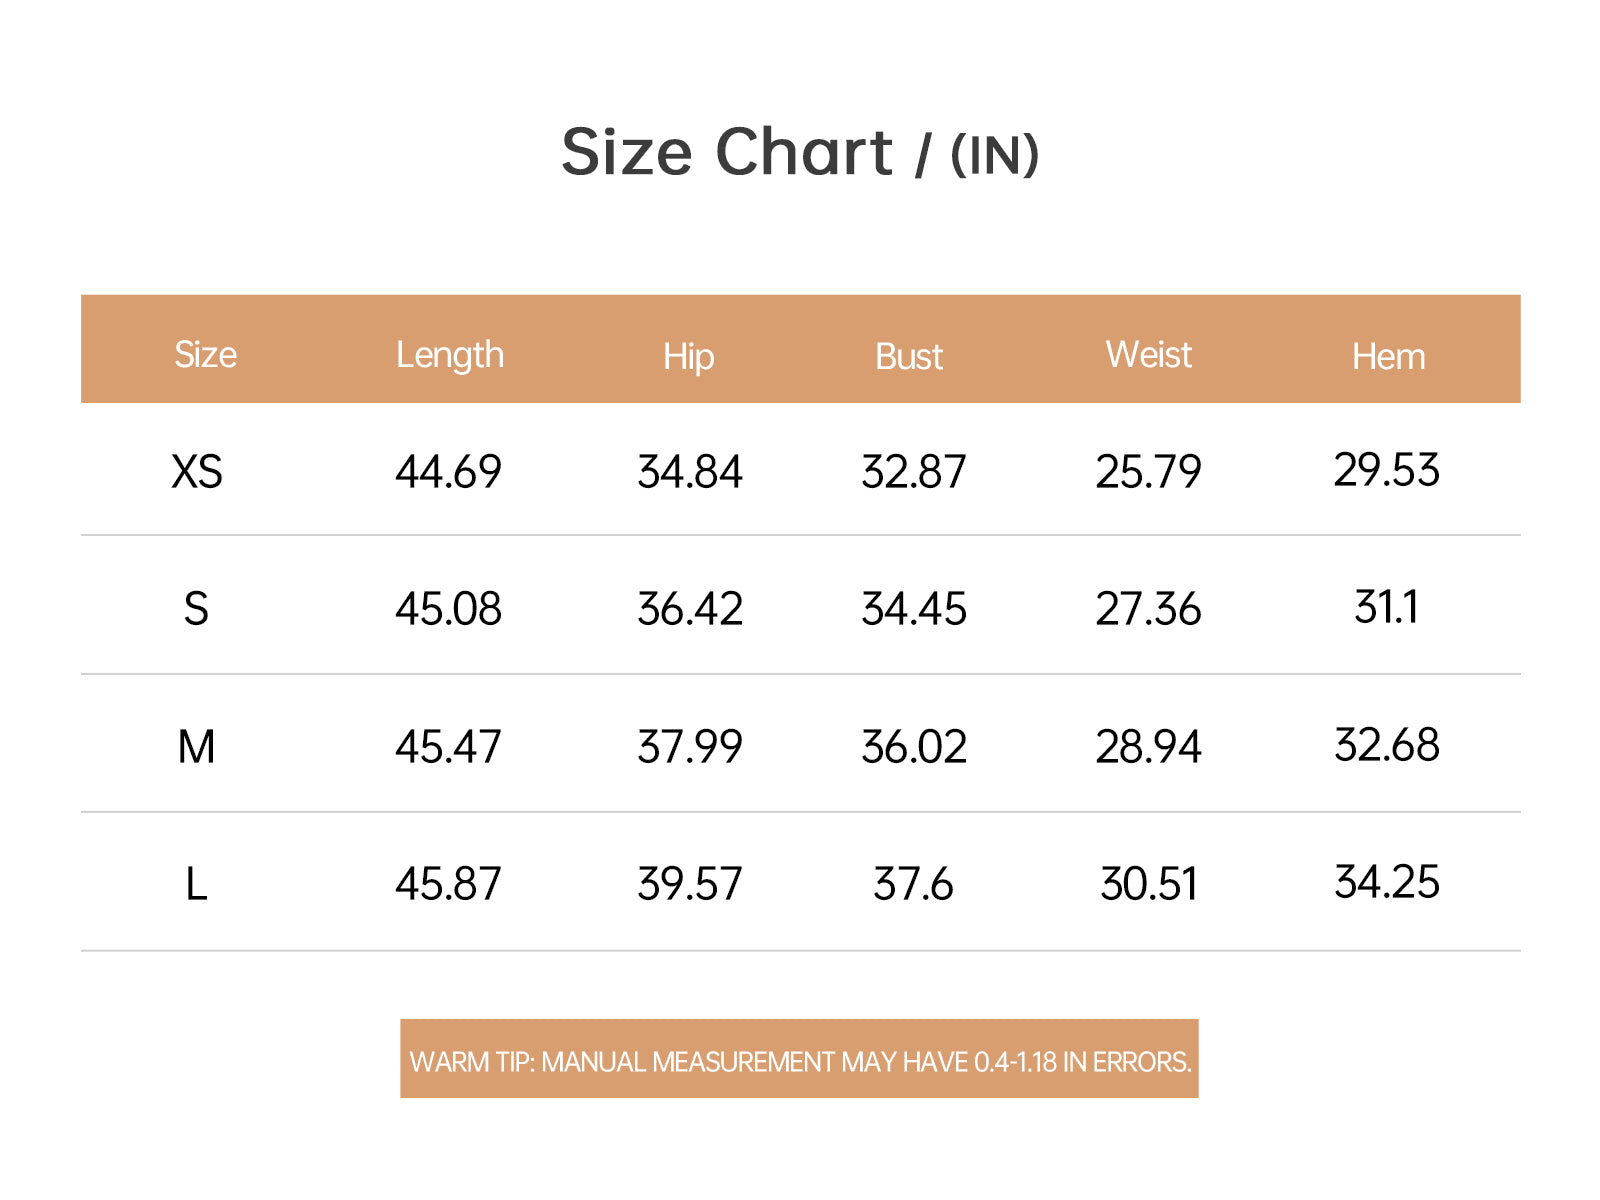Select the Weist column header
This screenshot has height=1200, width=1600.
[1149, 355]
